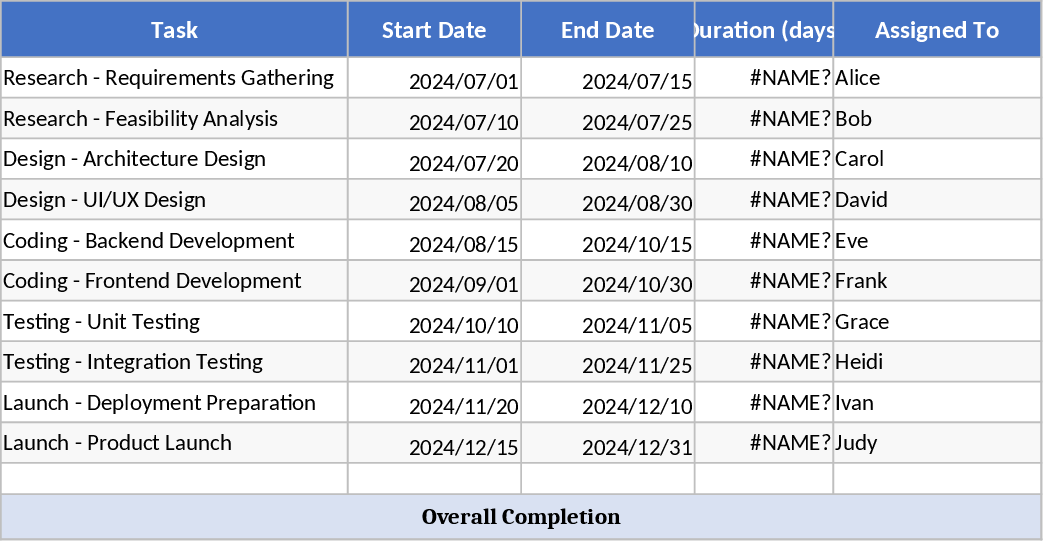1043x541 pixels.
Task: Click the Task column header
Action: point(174,30)
